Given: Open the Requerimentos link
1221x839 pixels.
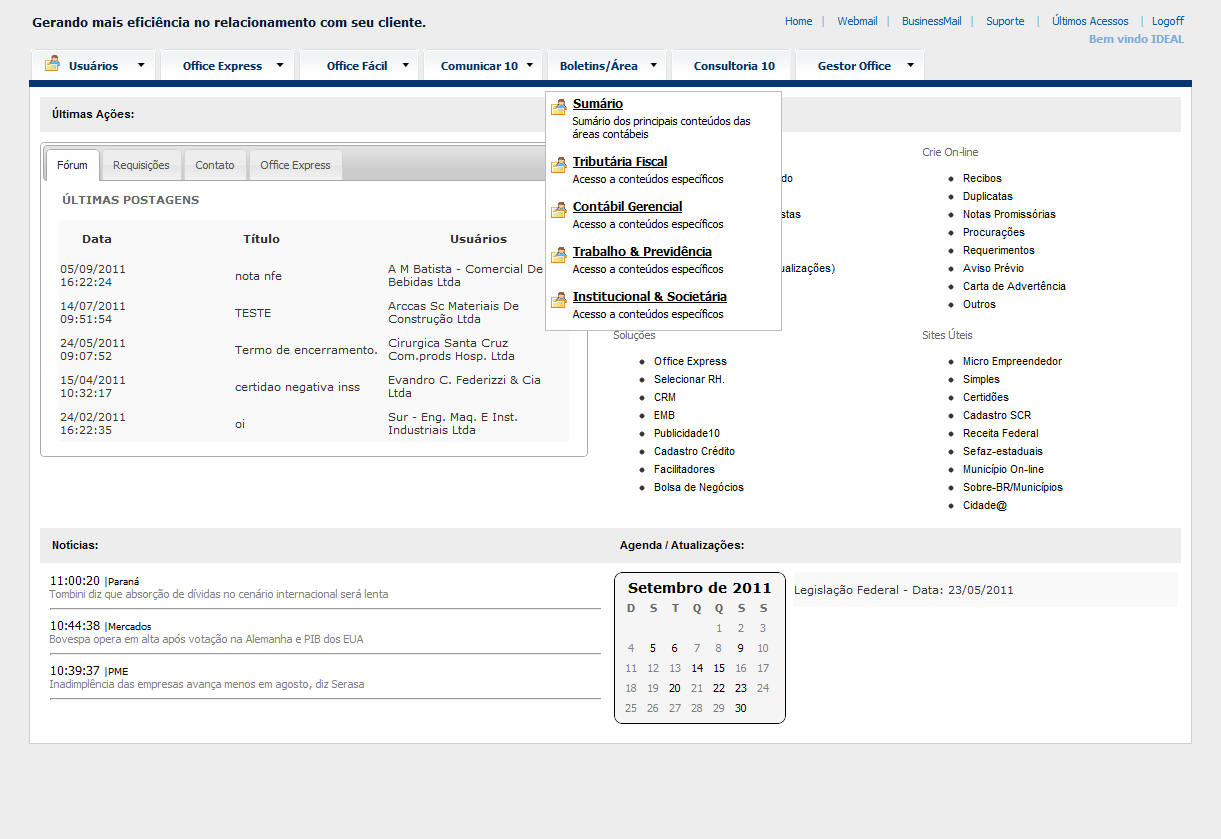Looking at the screenshot, I should point(999,250).
